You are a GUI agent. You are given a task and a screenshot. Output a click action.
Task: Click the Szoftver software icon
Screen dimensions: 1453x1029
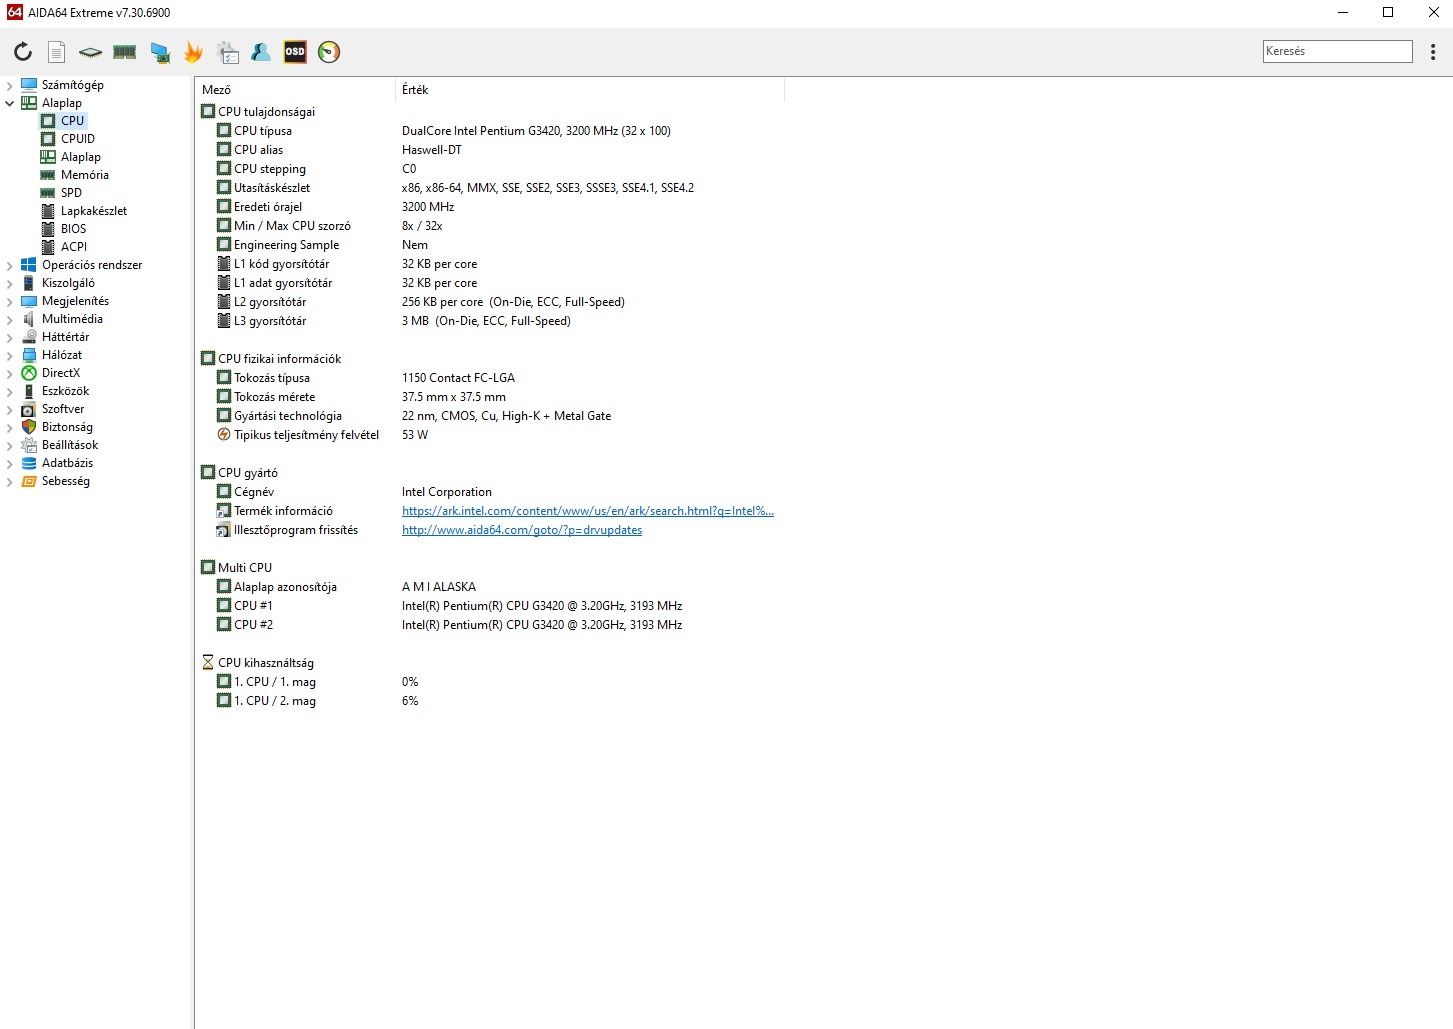pyautogui.click(x=29, y=409)
